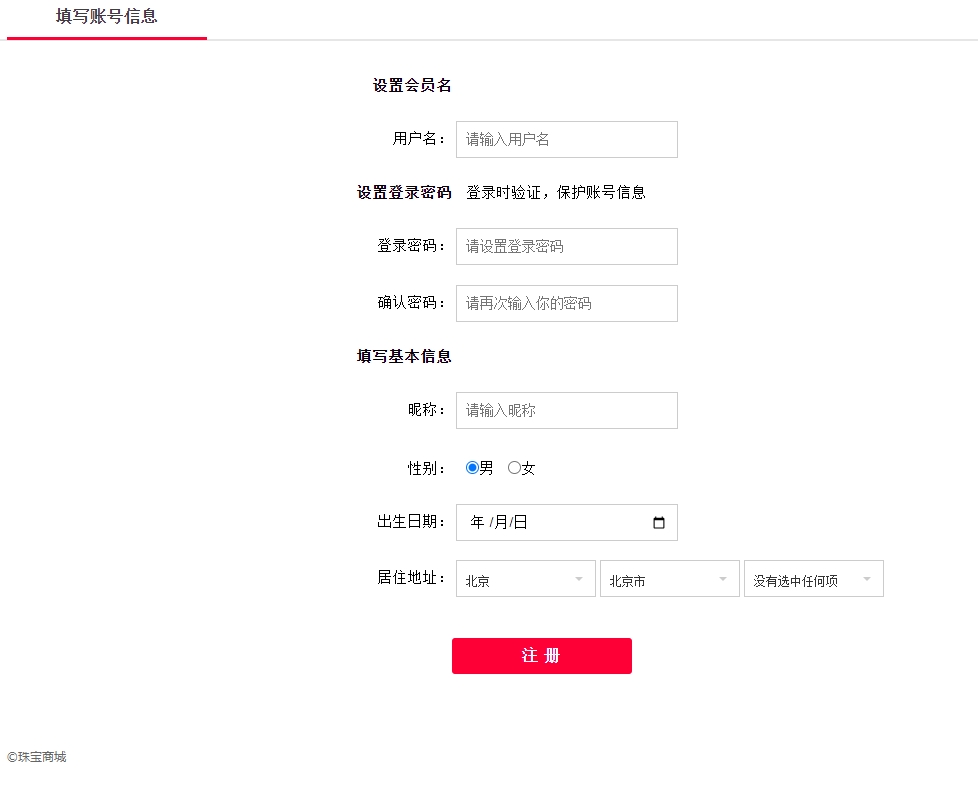The image size is (978, 789).
Task: Open the 填写账号信息 tab
Action: coord(107,17)
